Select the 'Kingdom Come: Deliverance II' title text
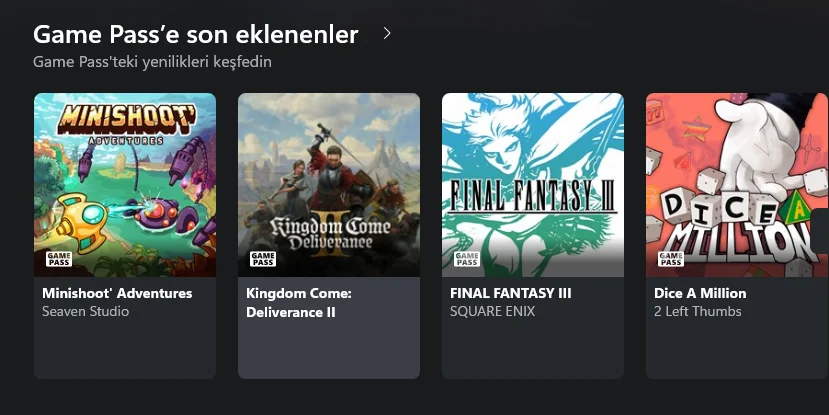Image resolution: width=829 pixels, height=415 pixels. click(299, 303)
